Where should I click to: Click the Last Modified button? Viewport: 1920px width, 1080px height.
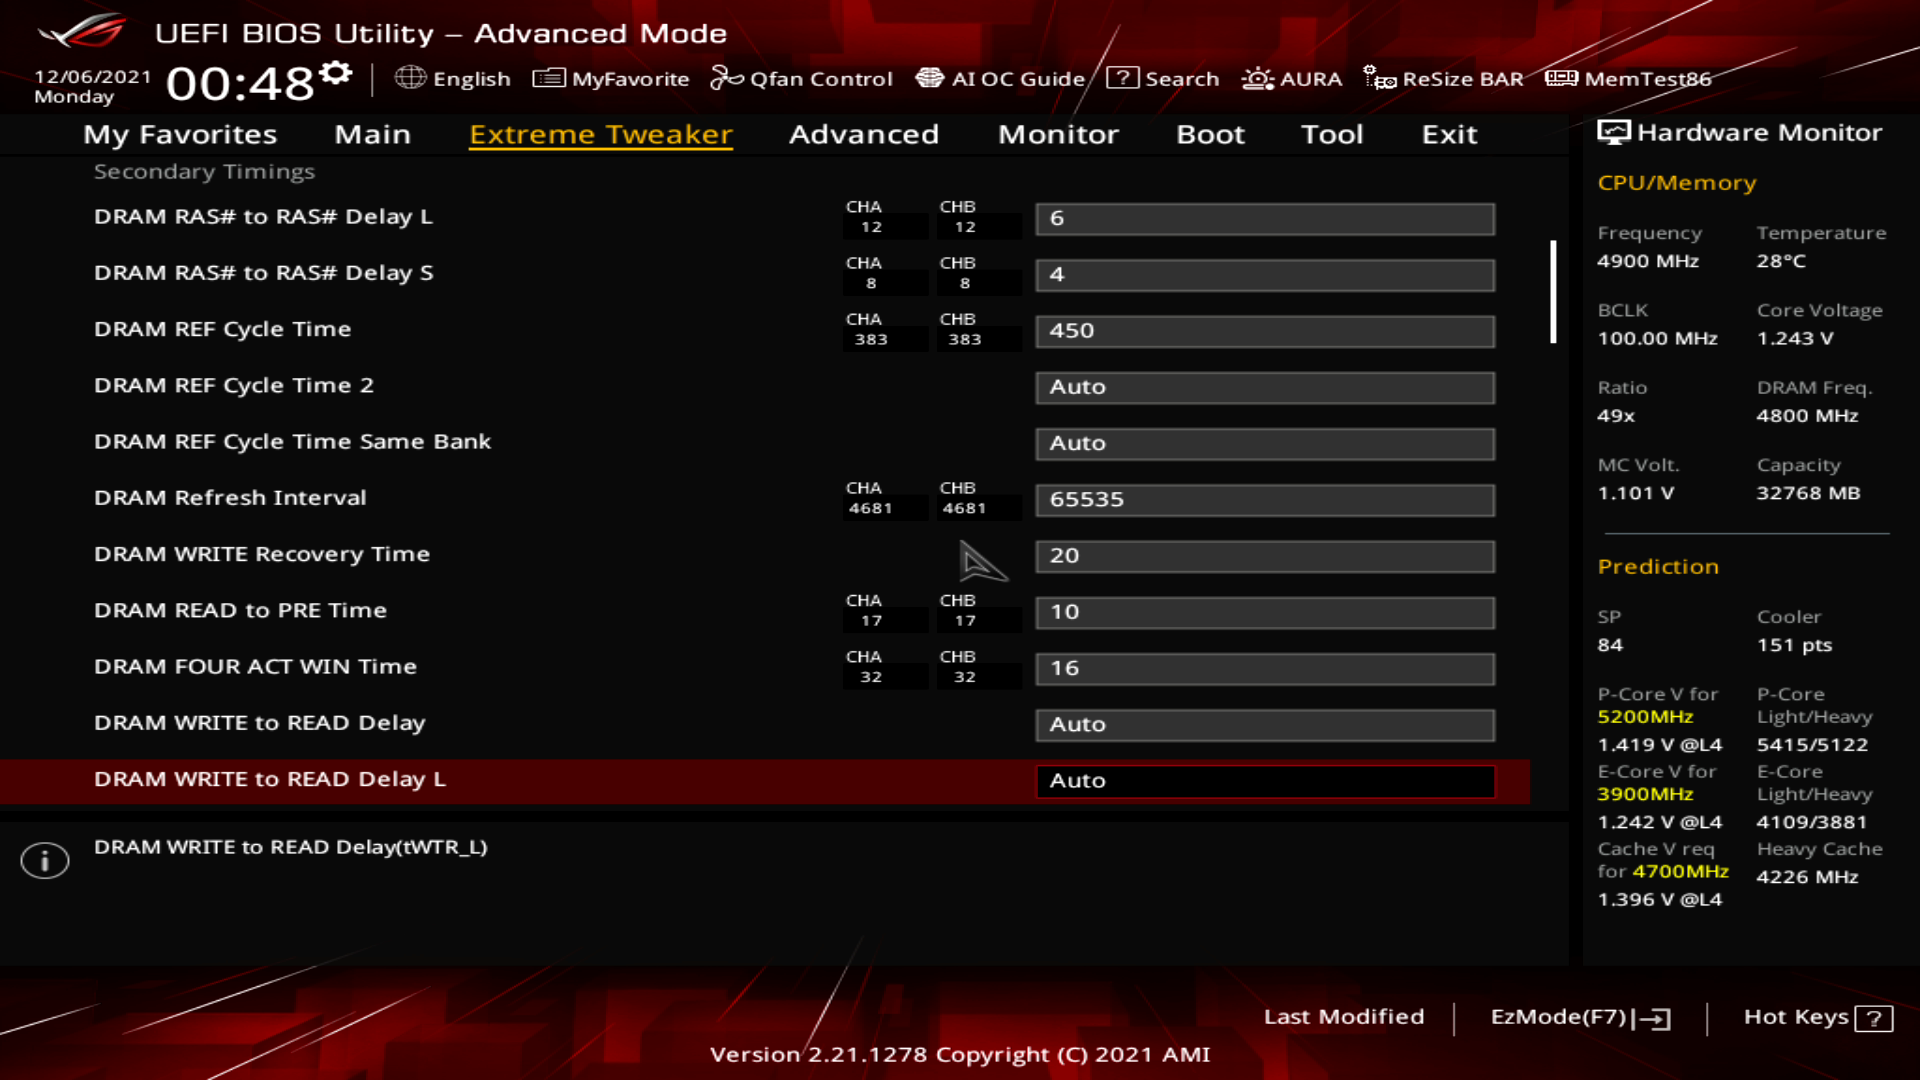[1343, 1017]
